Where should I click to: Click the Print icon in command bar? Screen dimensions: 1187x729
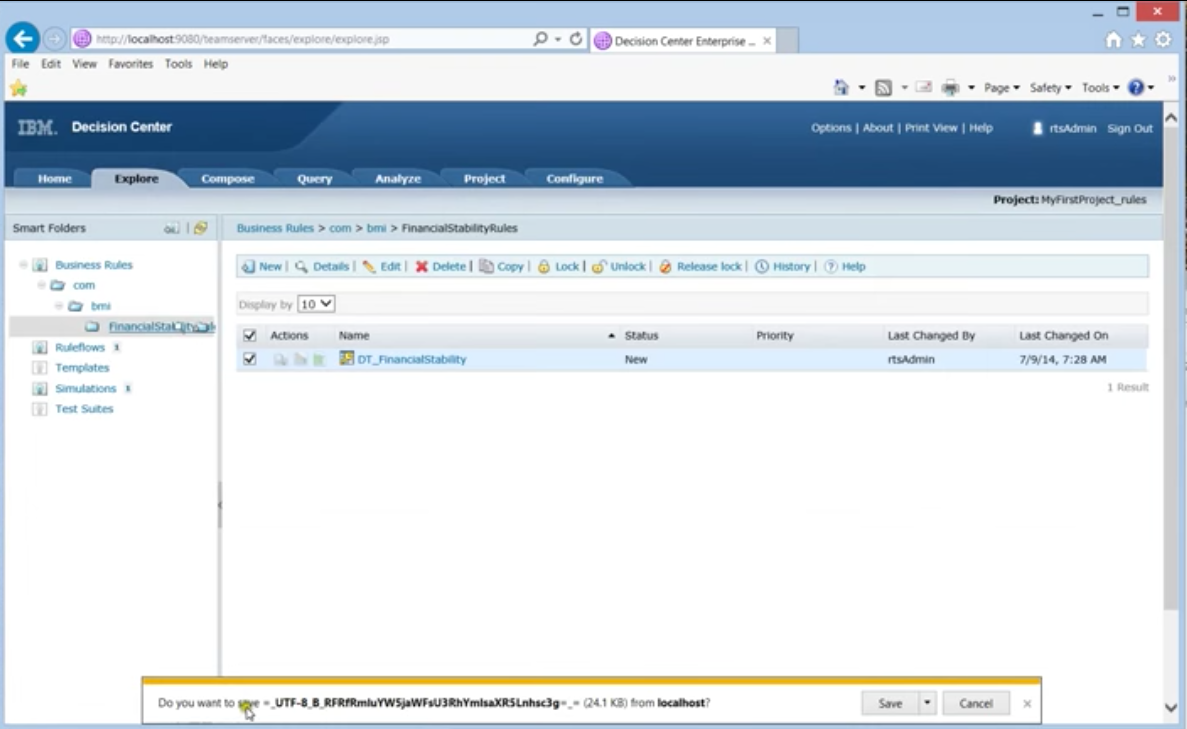point(950,88)
